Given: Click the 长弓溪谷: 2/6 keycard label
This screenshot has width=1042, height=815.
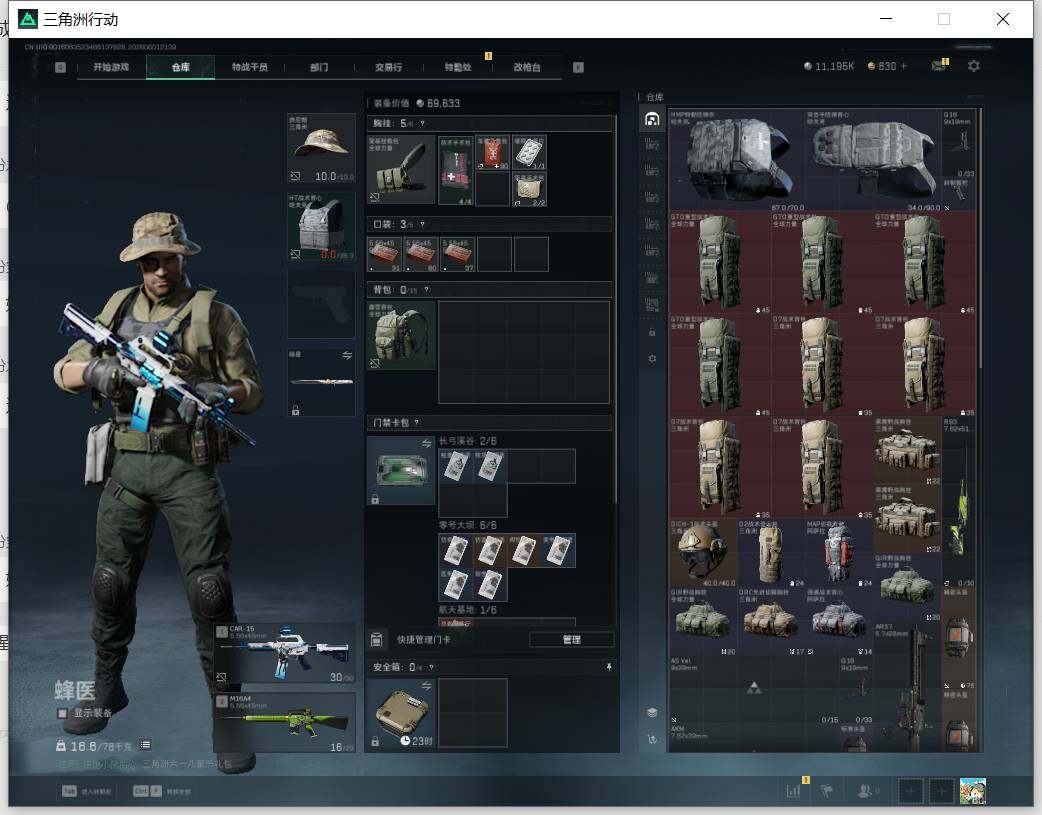Looking at the screenshot, I should pyautogui.click(x=468, y=441).
